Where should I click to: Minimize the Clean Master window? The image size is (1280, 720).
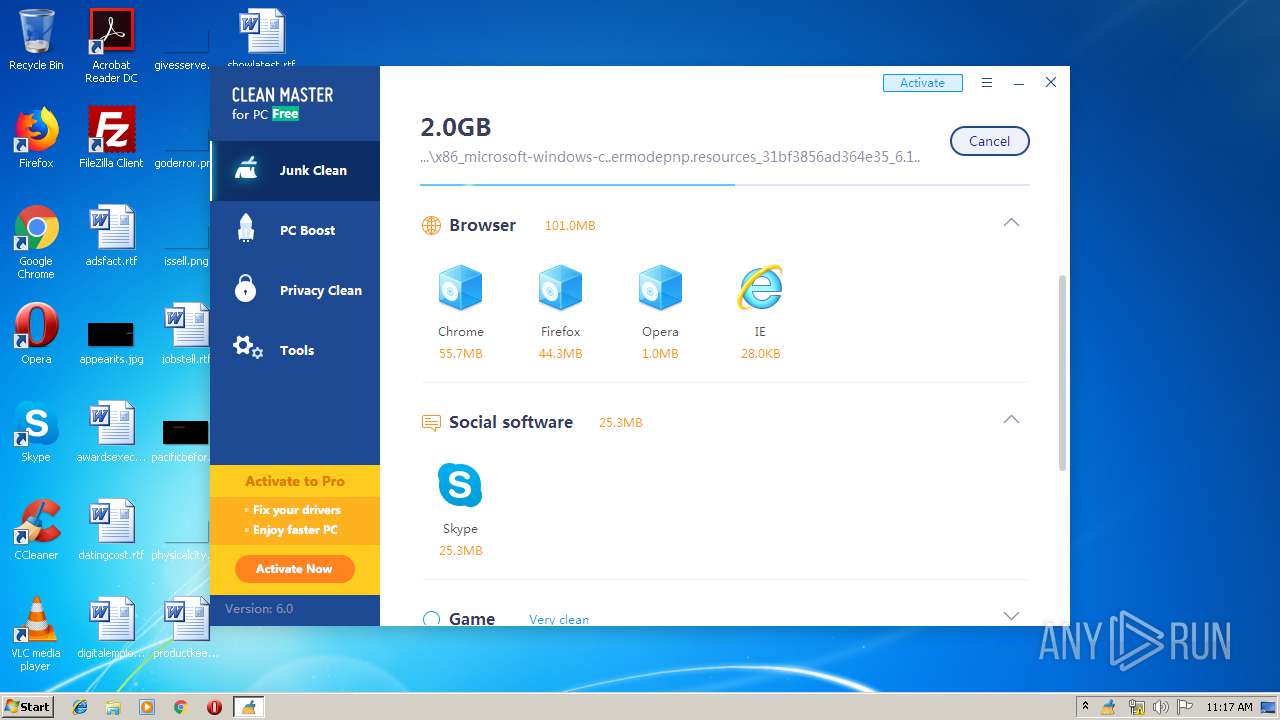(x=1018, y=83)
